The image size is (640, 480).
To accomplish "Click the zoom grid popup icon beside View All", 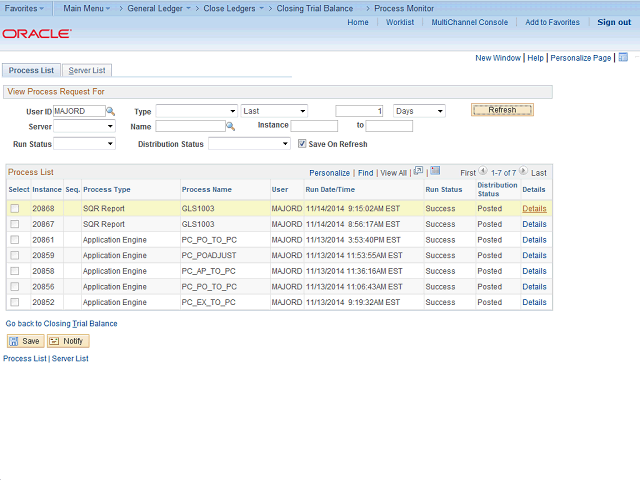I will [418, 171].
